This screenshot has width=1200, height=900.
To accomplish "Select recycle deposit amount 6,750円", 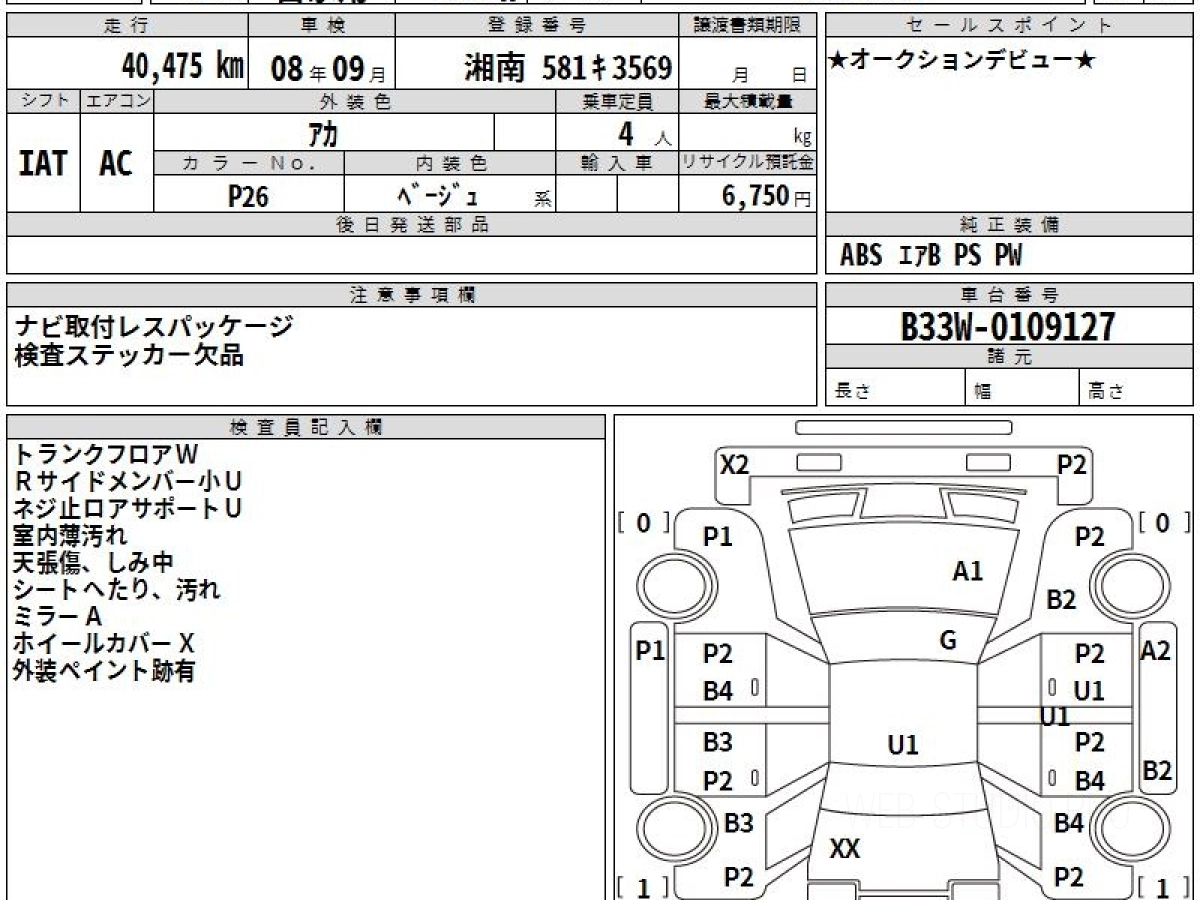I will 766,196.
